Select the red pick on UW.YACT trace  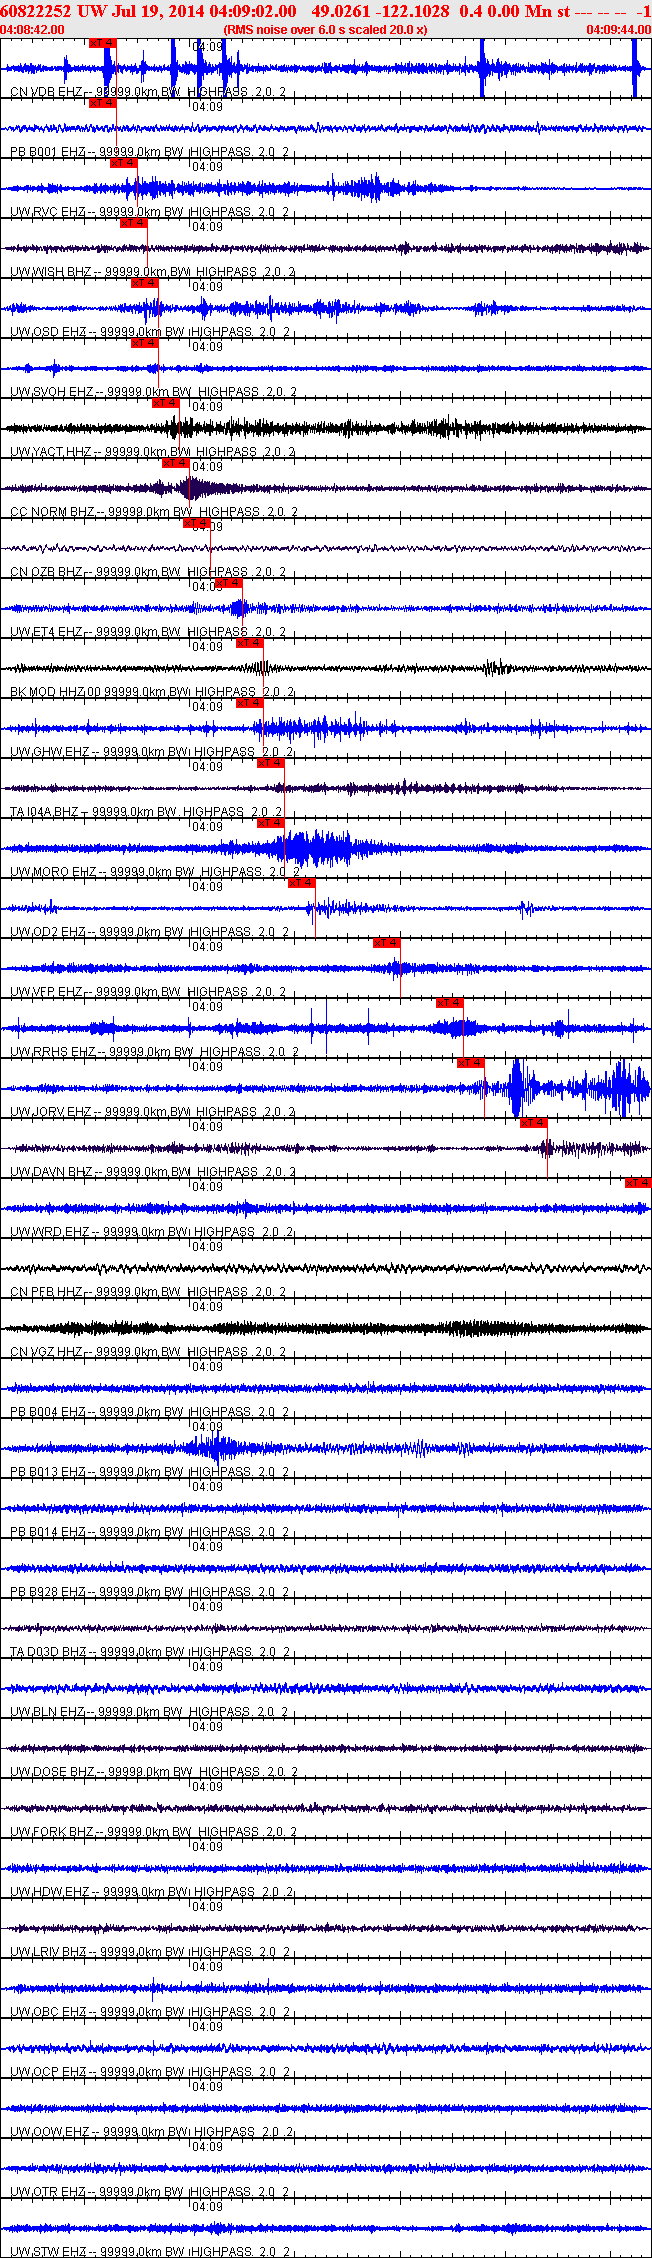tap(166, 403)
